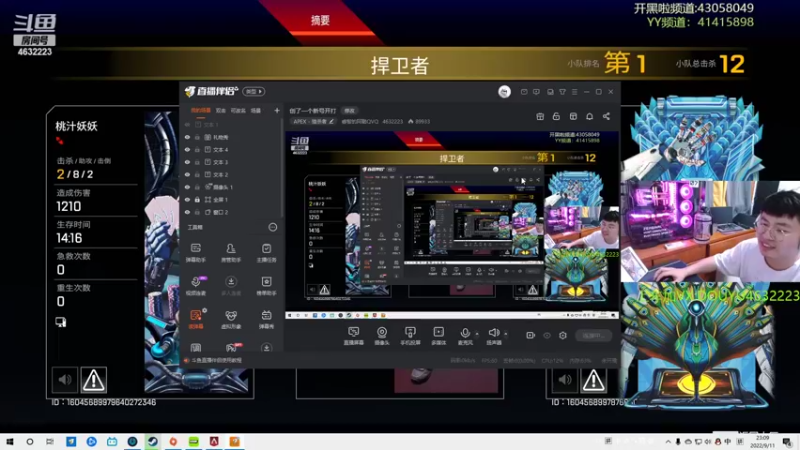Hide the 文本 3 layer
Image resolution: width=800 pixels, height=450 pixels.
(187, 162)
